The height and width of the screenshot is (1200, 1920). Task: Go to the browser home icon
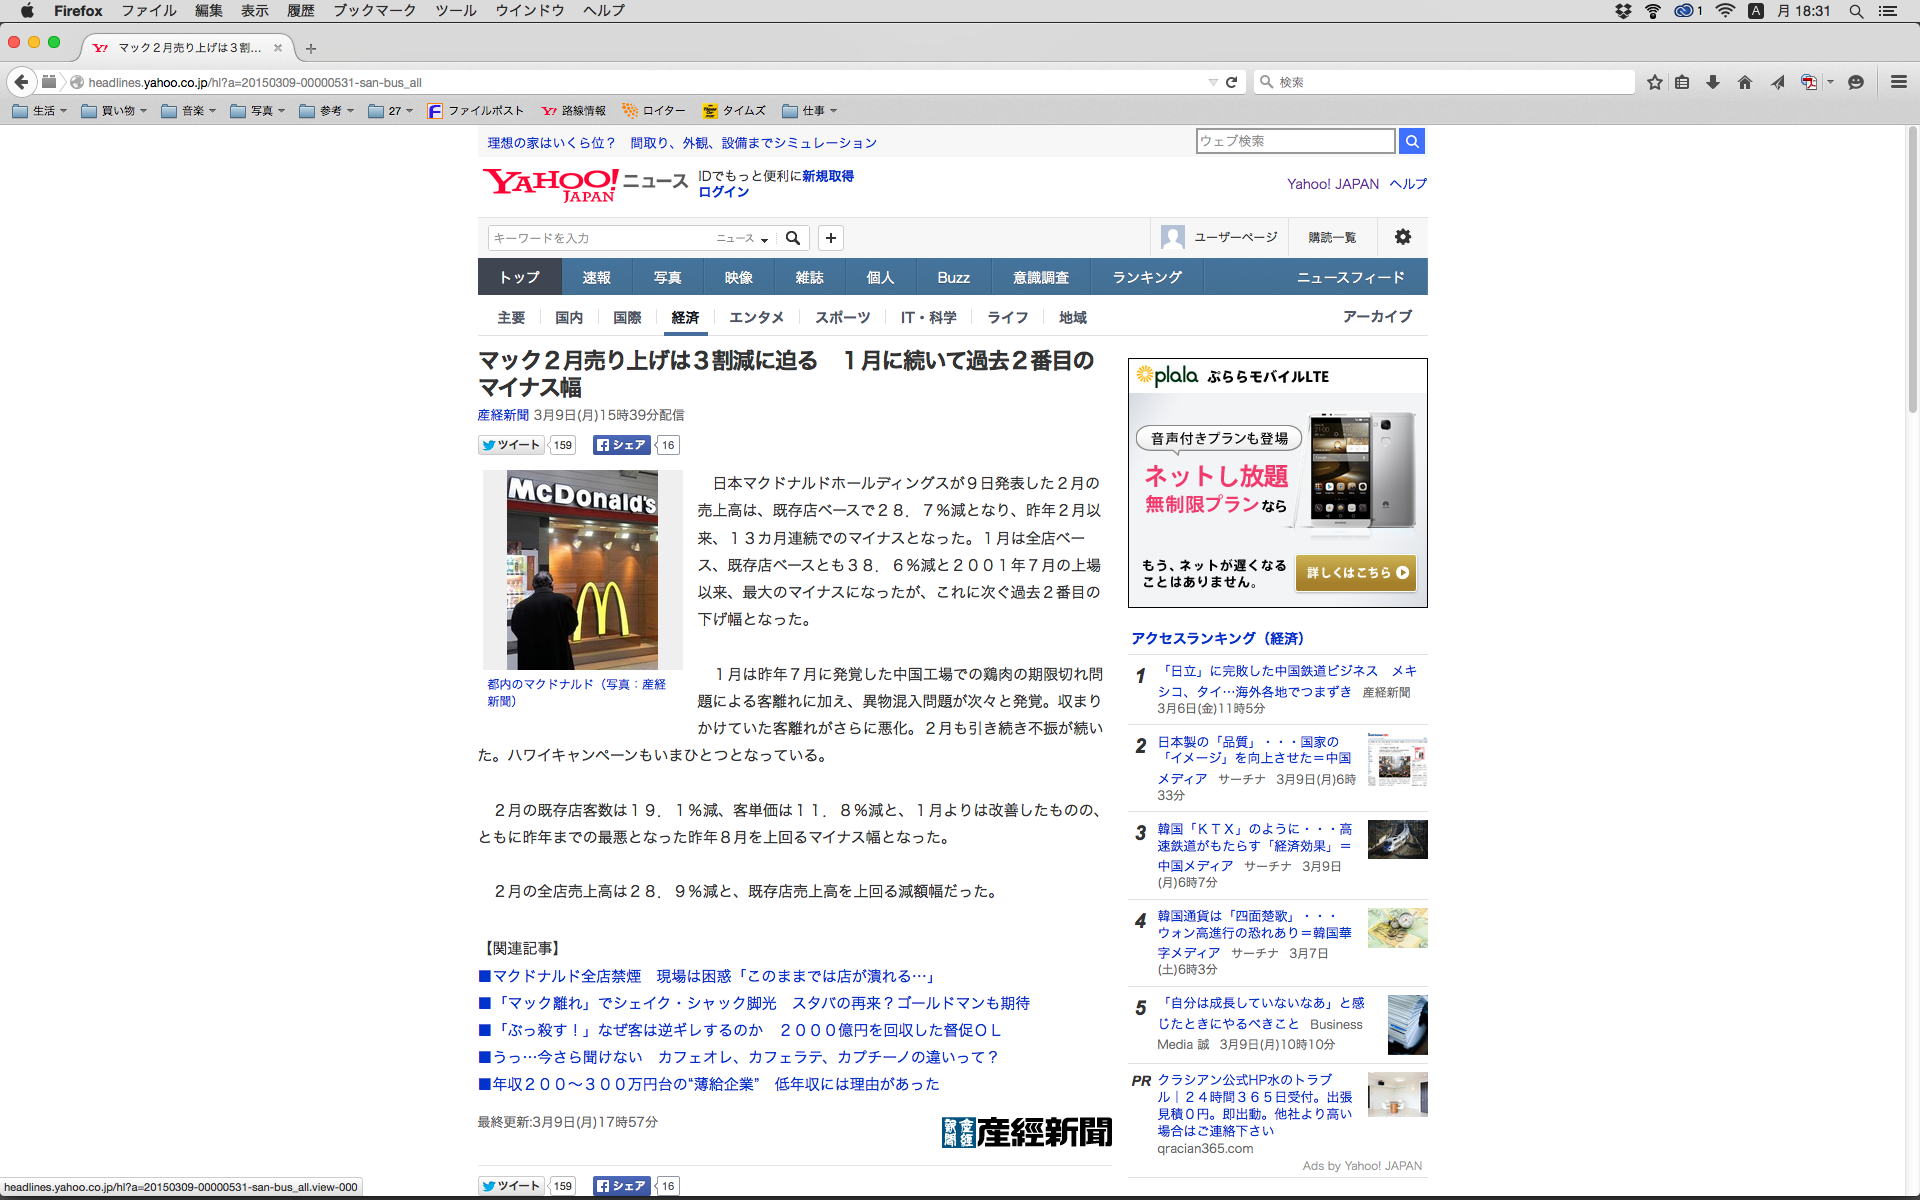tap(1745, 82)
